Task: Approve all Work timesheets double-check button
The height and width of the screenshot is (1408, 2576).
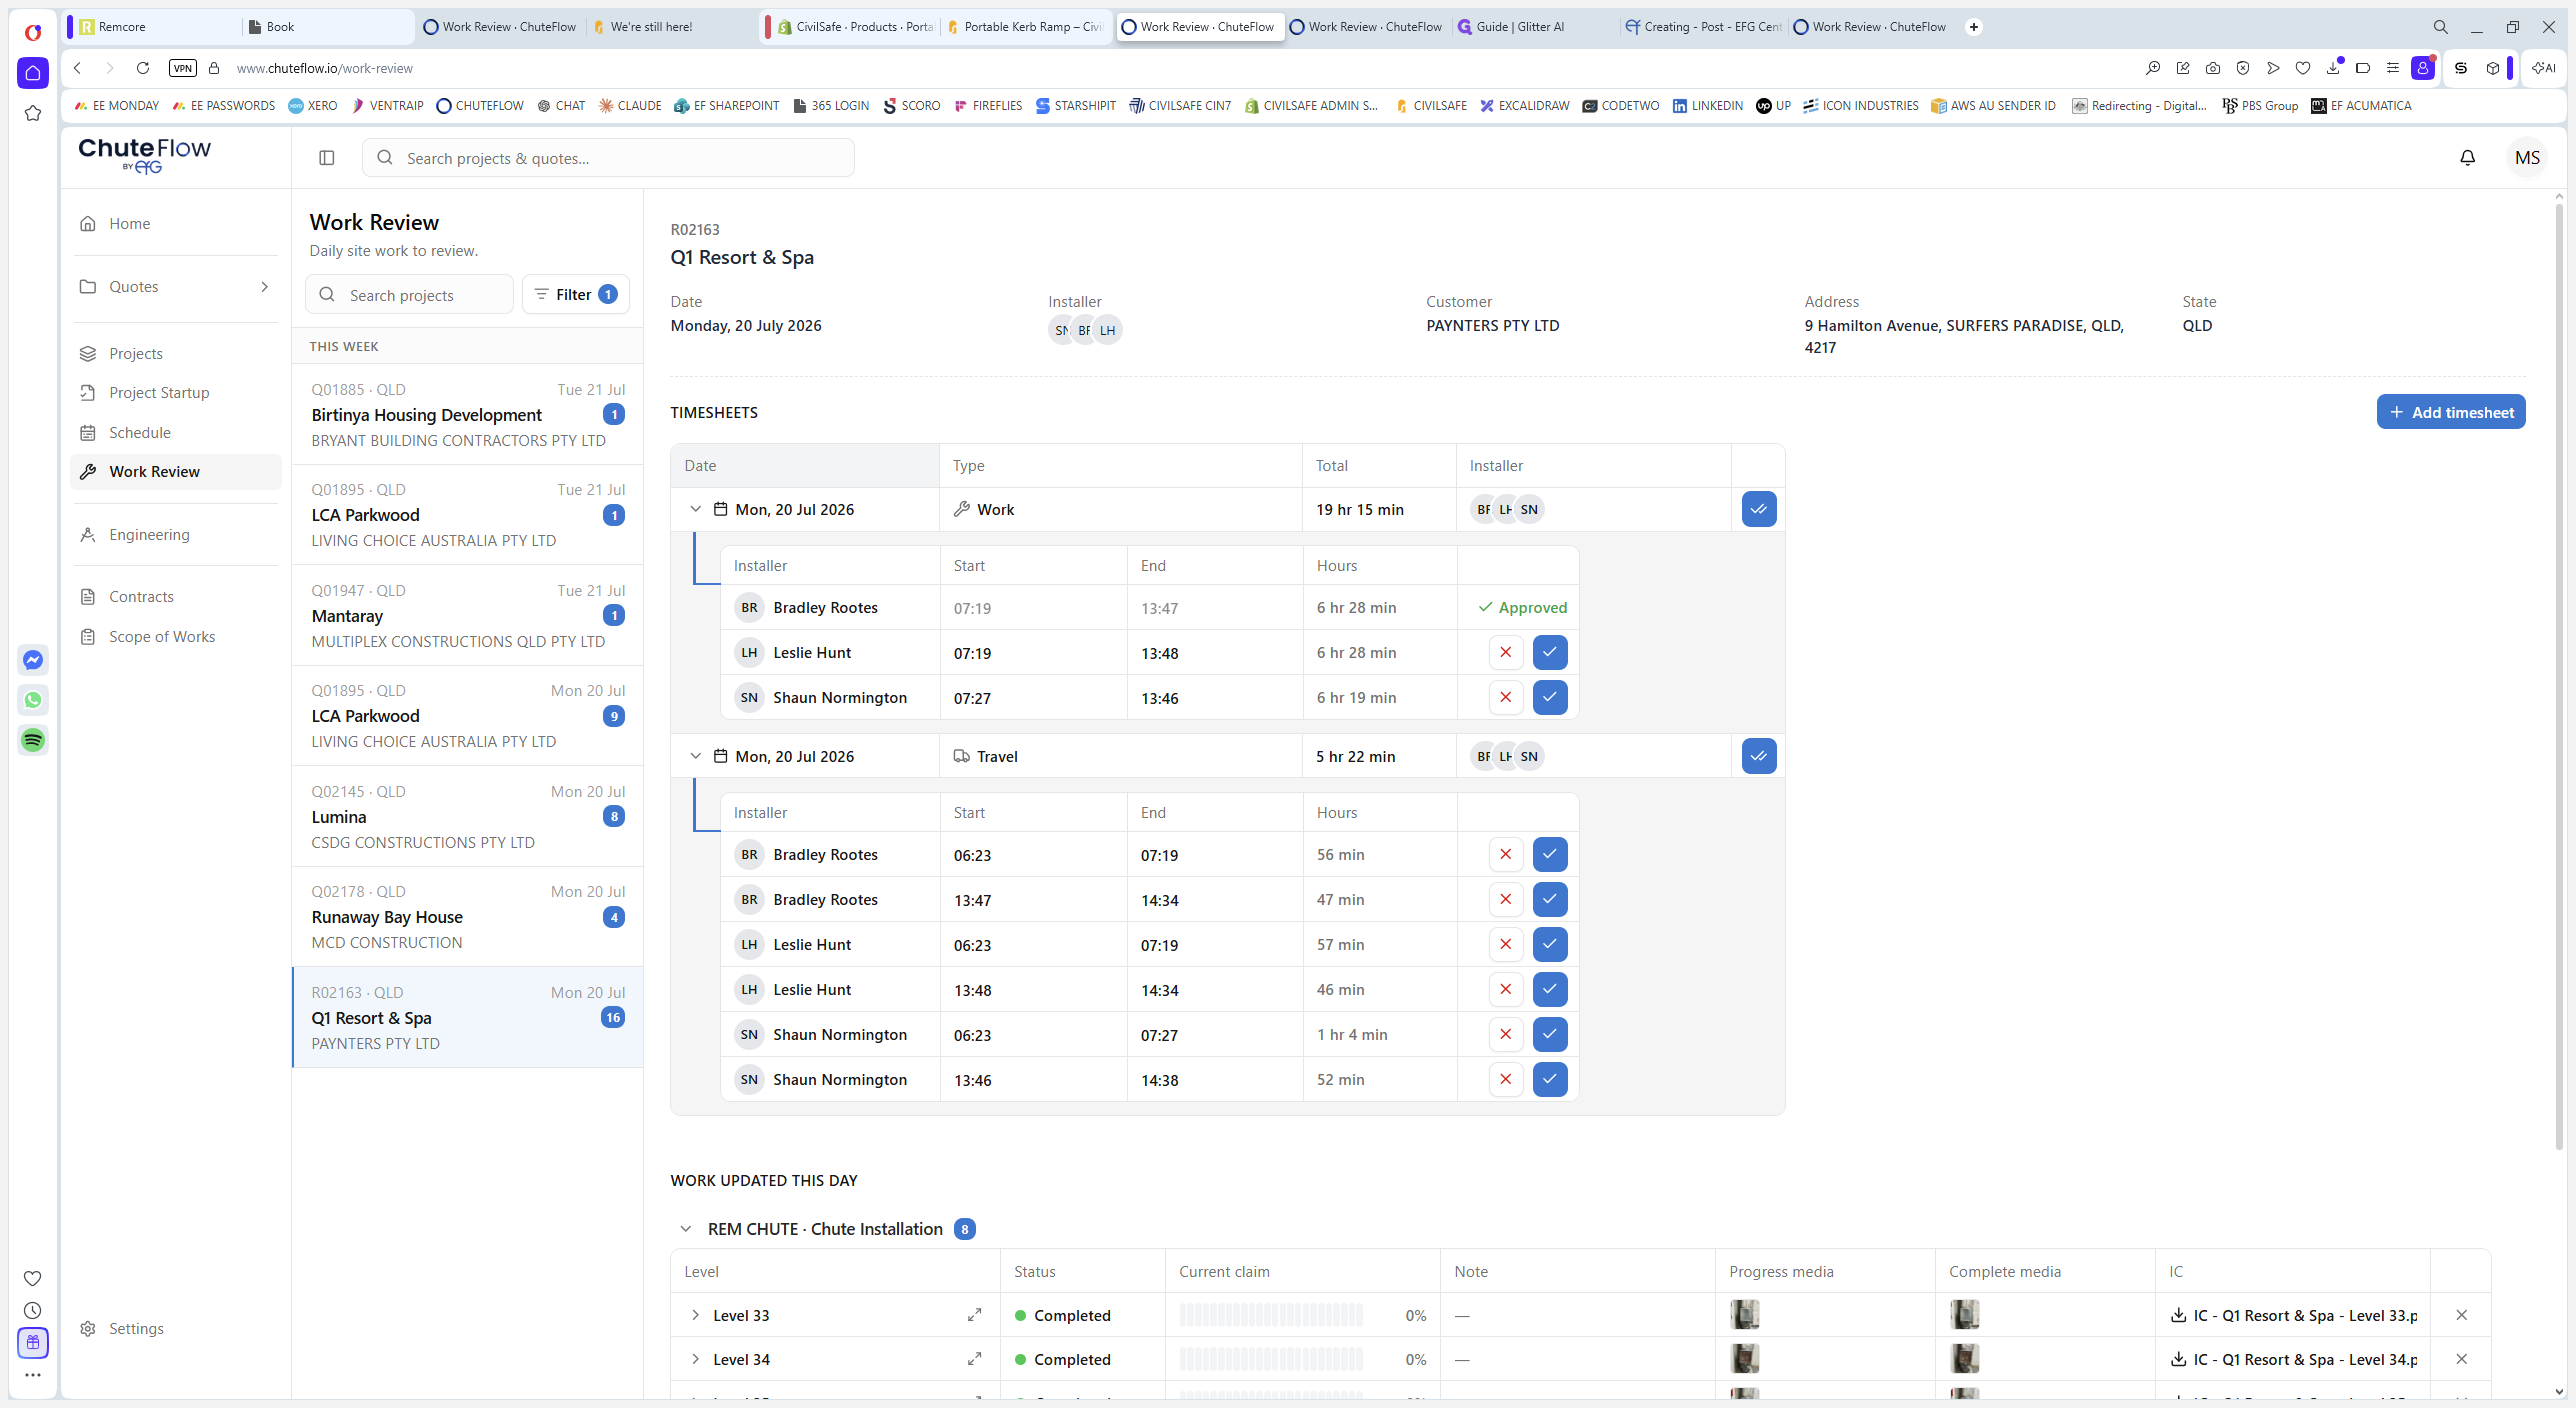Action: click(x=1758, y=509)
